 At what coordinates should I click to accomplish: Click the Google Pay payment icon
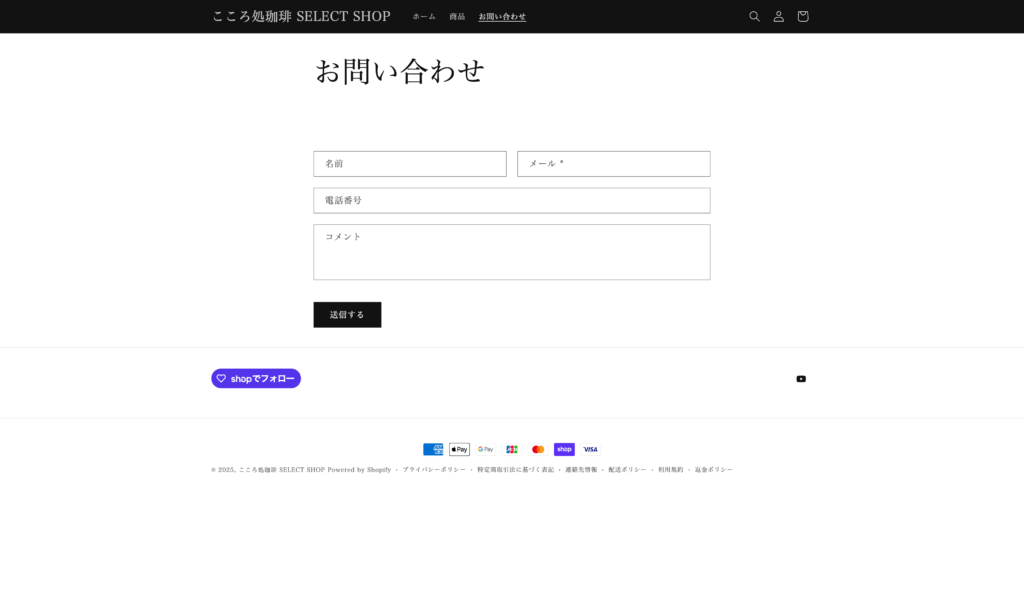pyautogui.click(x=485, y=449)
